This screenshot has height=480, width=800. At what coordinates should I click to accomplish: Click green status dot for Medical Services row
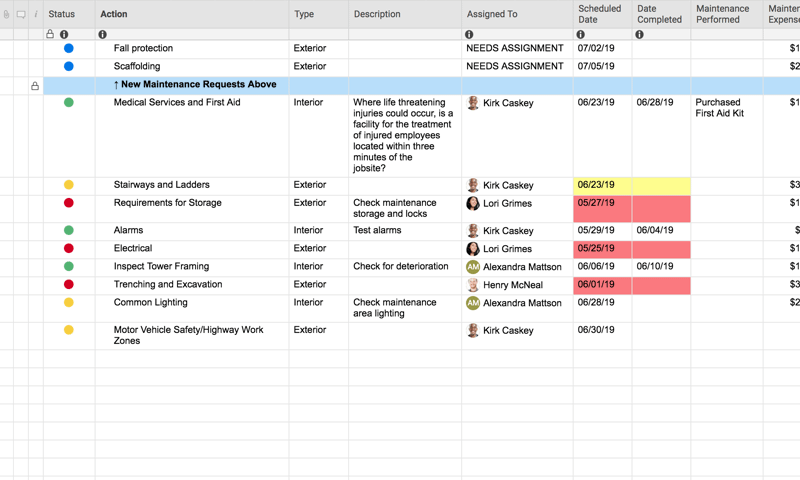(x=68, y=102)
